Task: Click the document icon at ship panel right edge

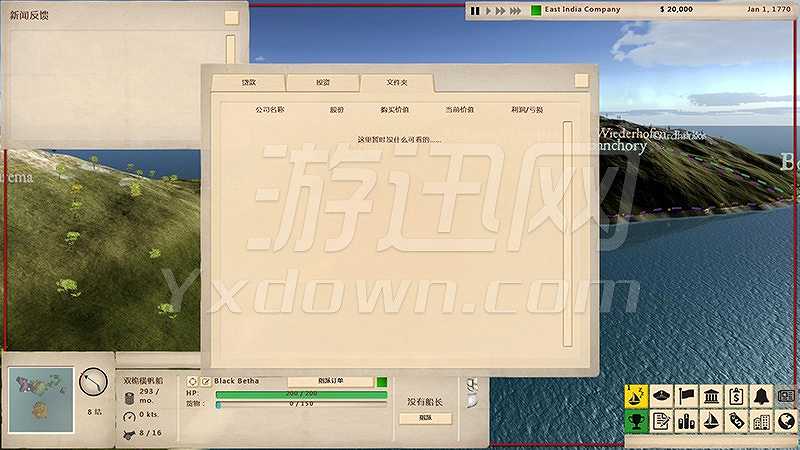Action: coord(473,401)
